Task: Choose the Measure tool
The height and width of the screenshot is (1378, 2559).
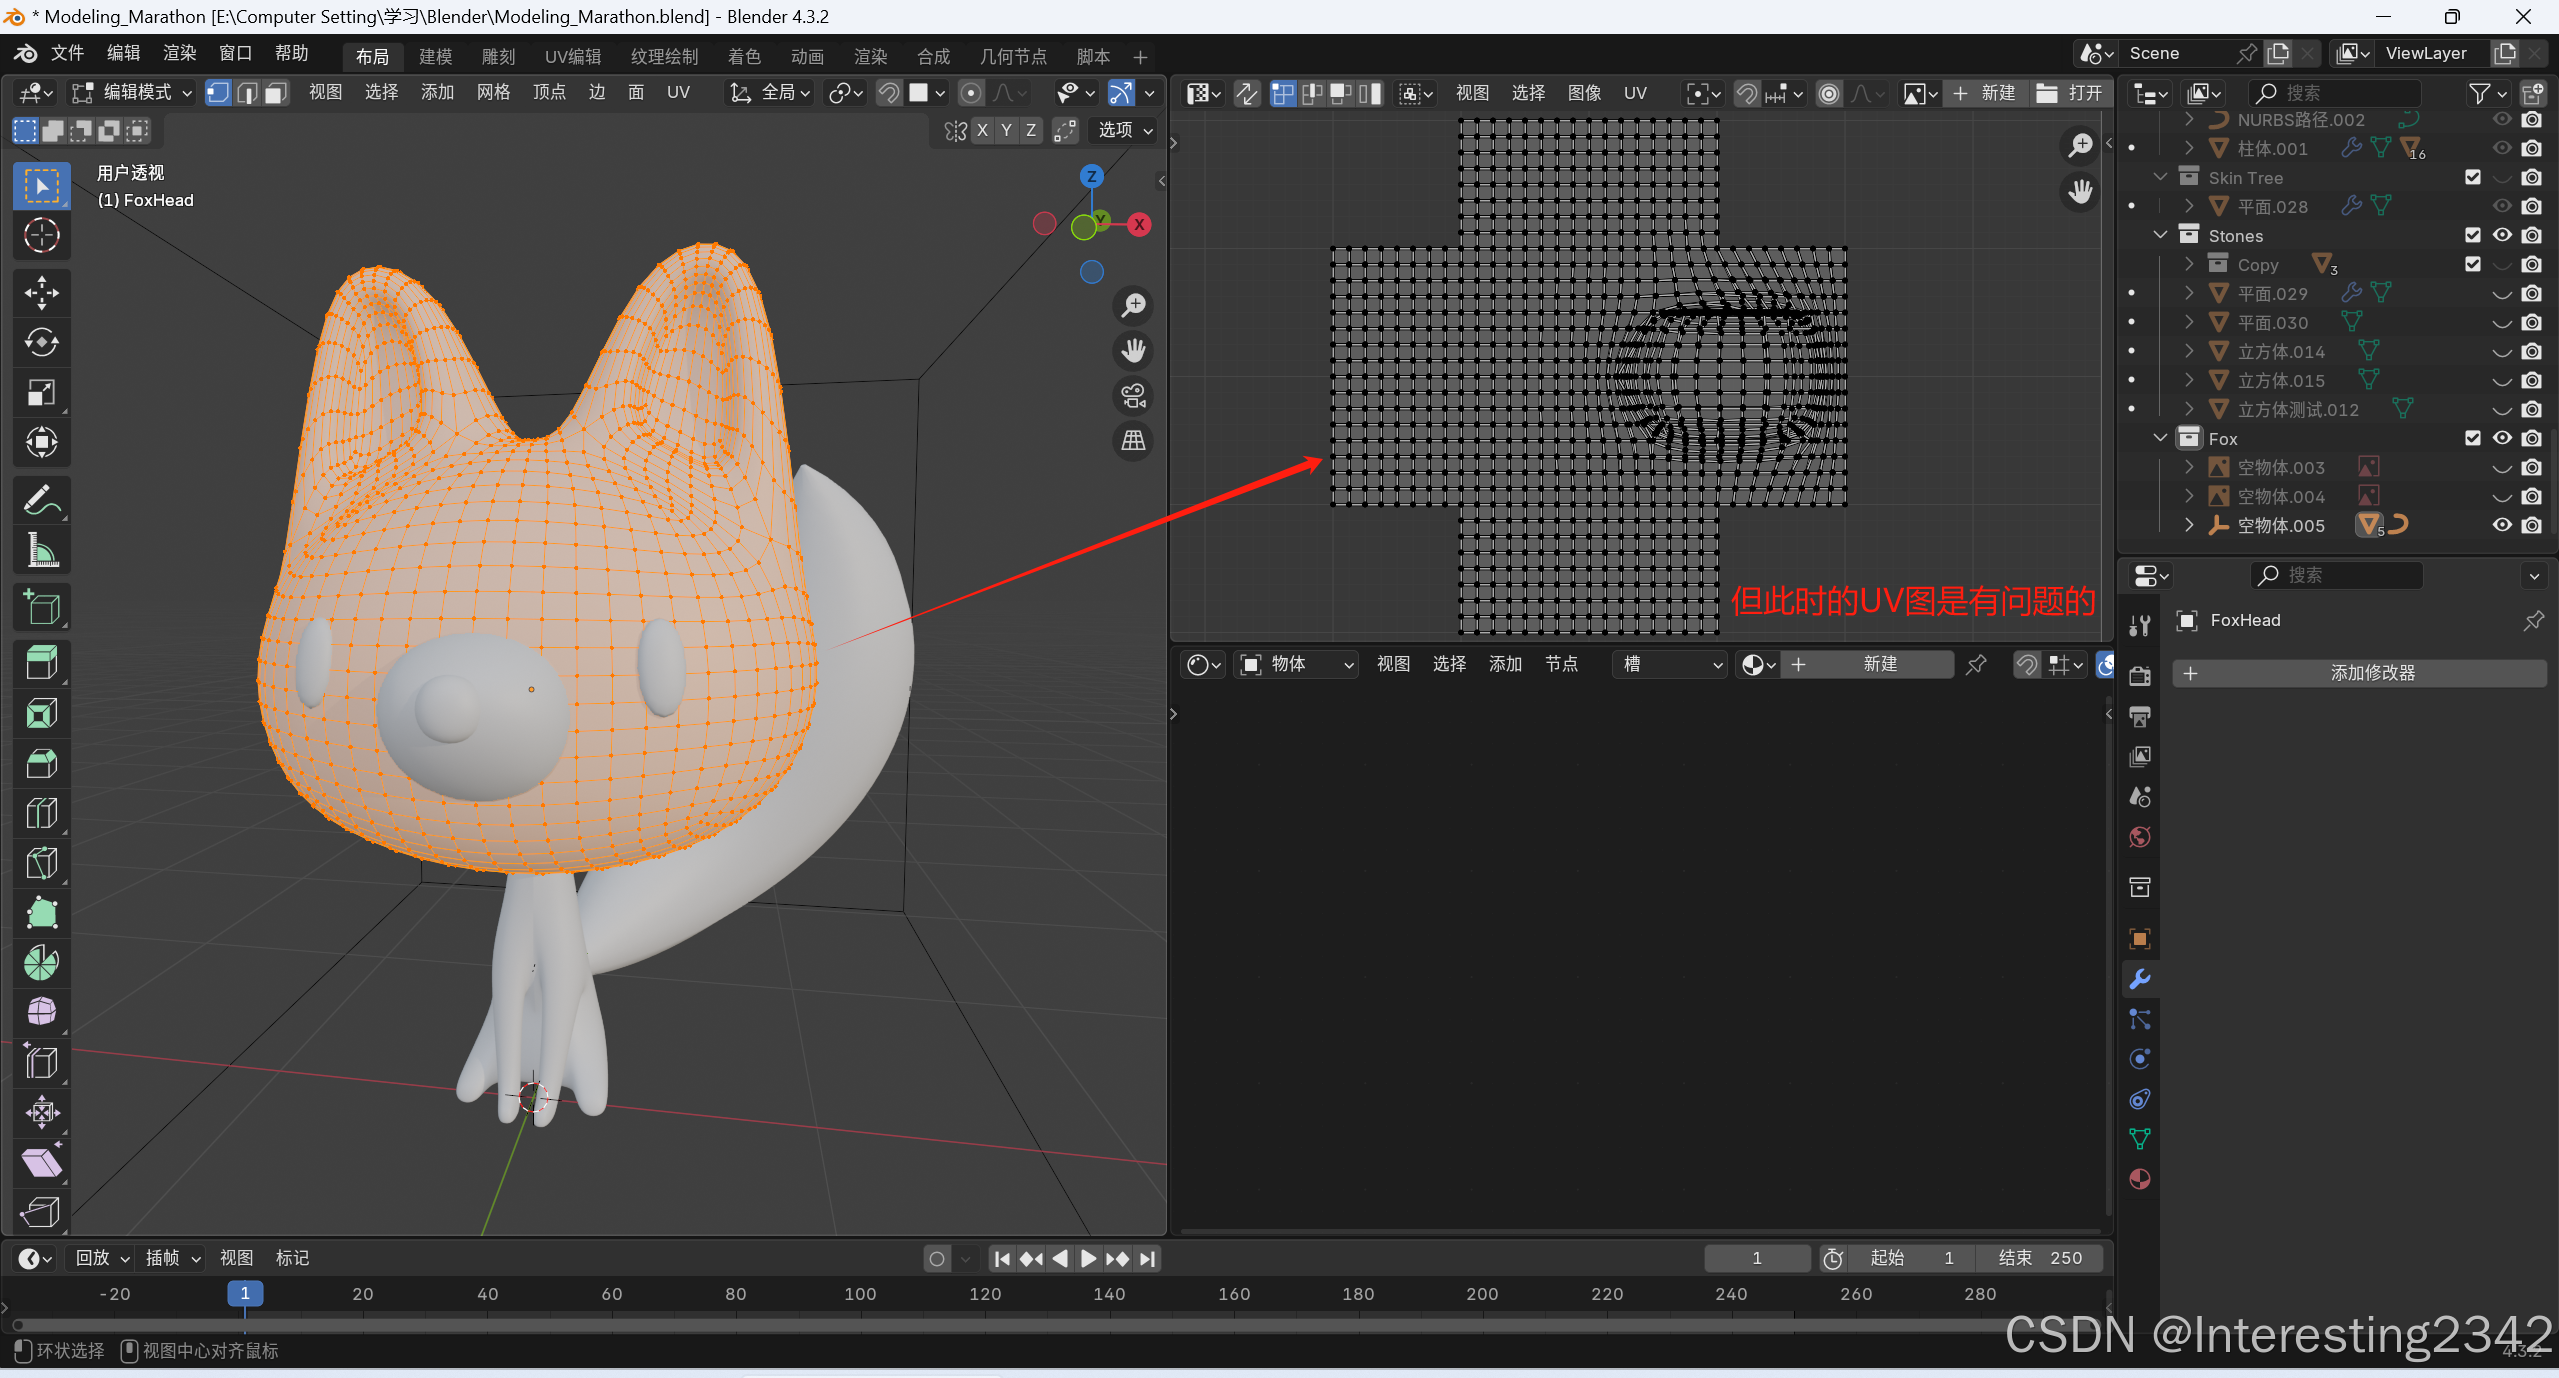Action: [x=41, y=550]
